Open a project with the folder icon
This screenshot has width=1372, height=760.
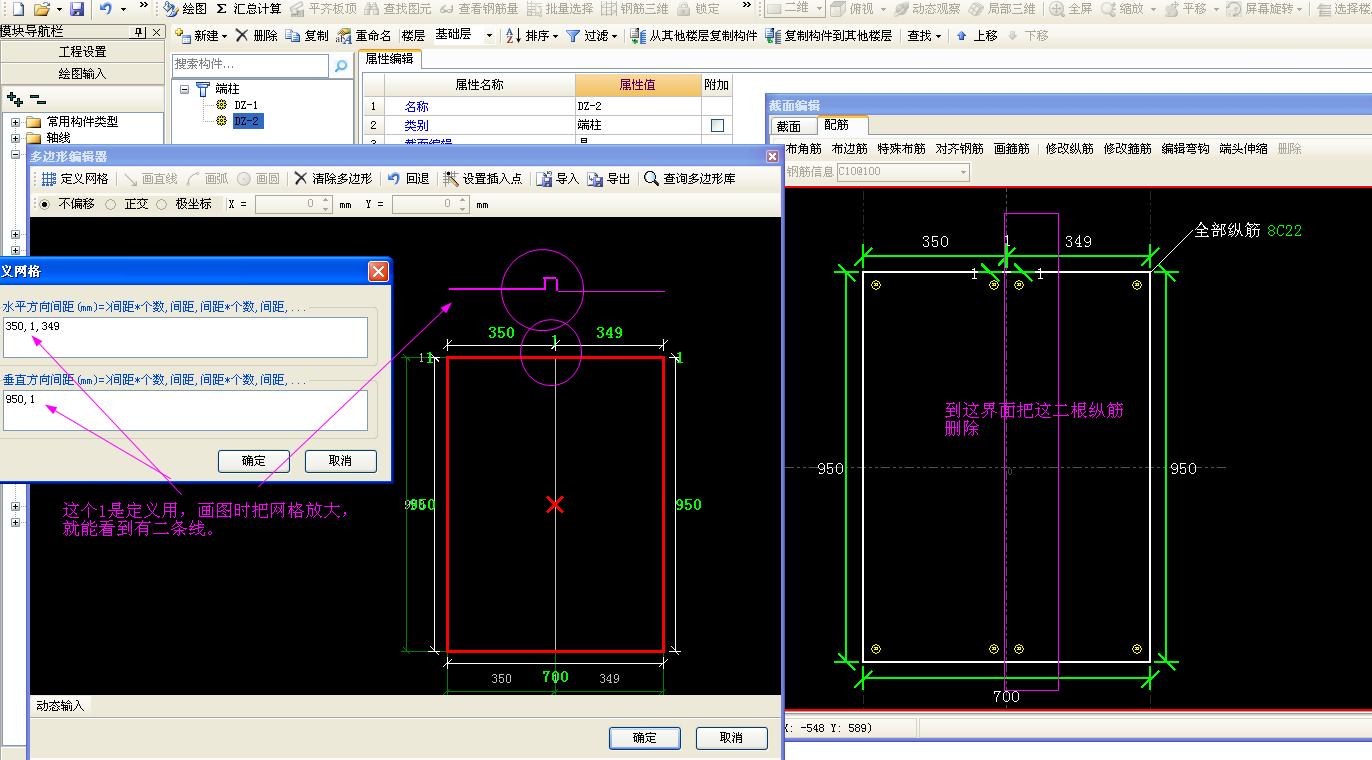(x=41, y=8)
